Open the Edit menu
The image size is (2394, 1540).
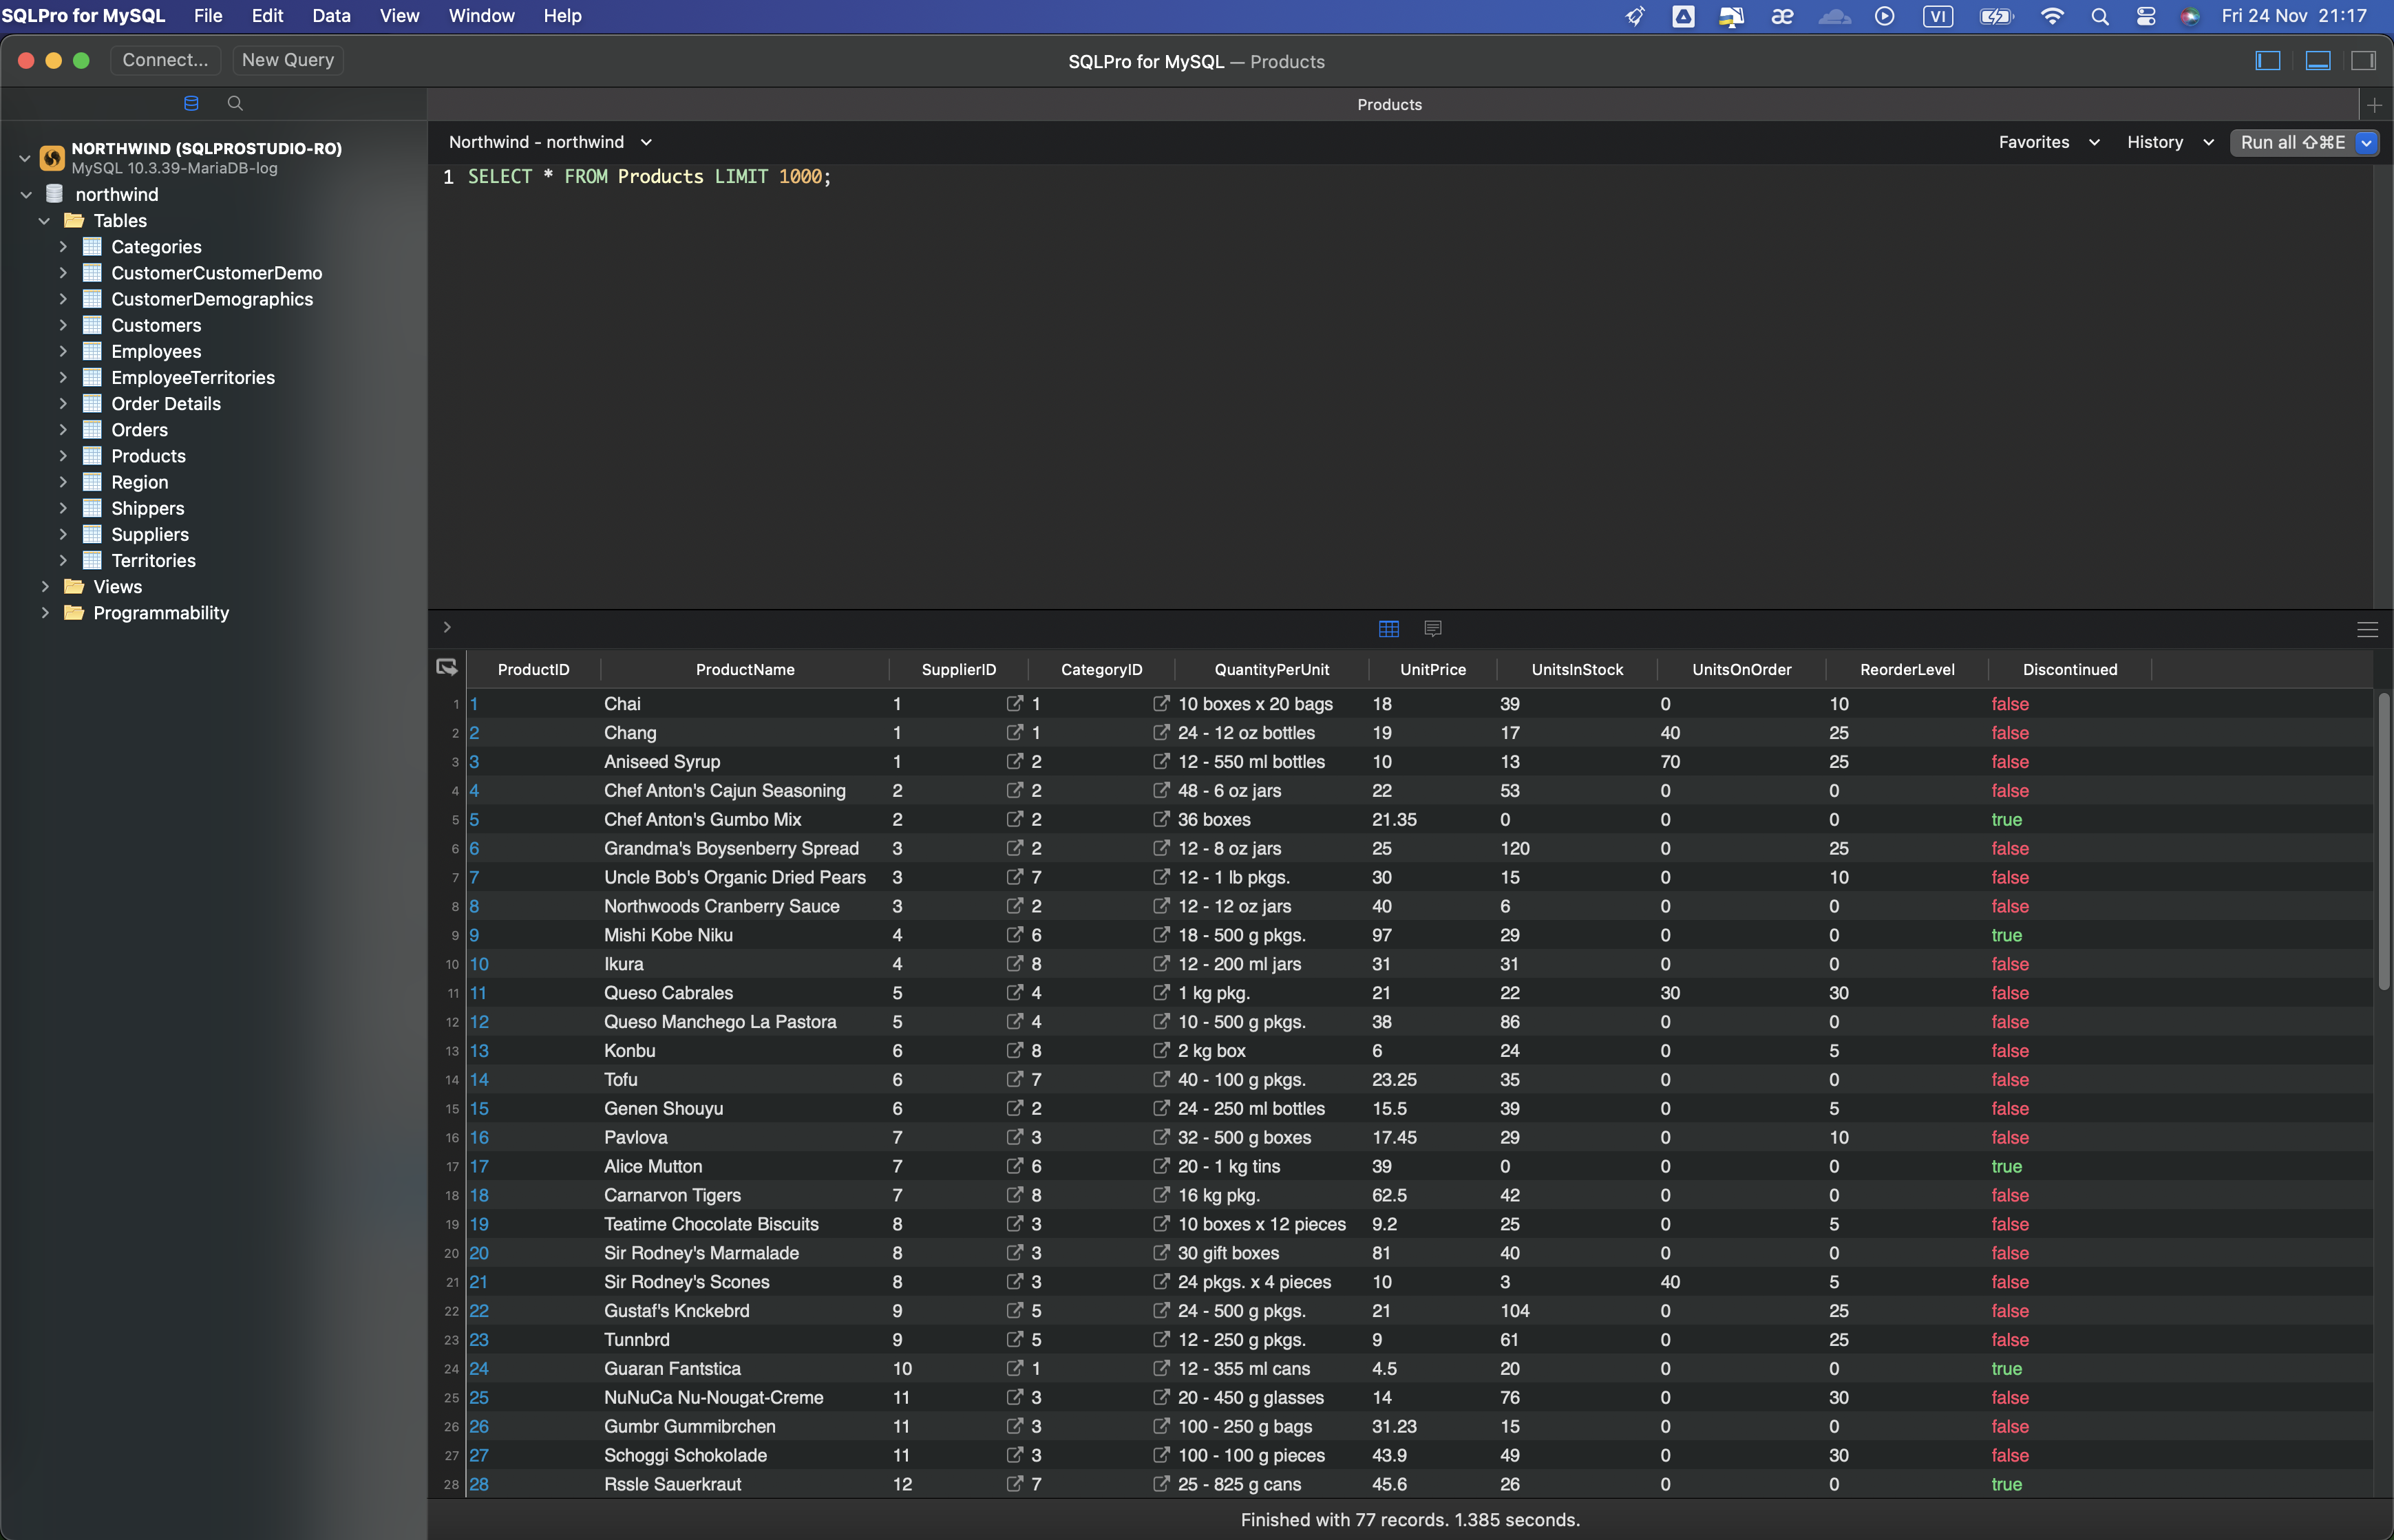point(267,16)
